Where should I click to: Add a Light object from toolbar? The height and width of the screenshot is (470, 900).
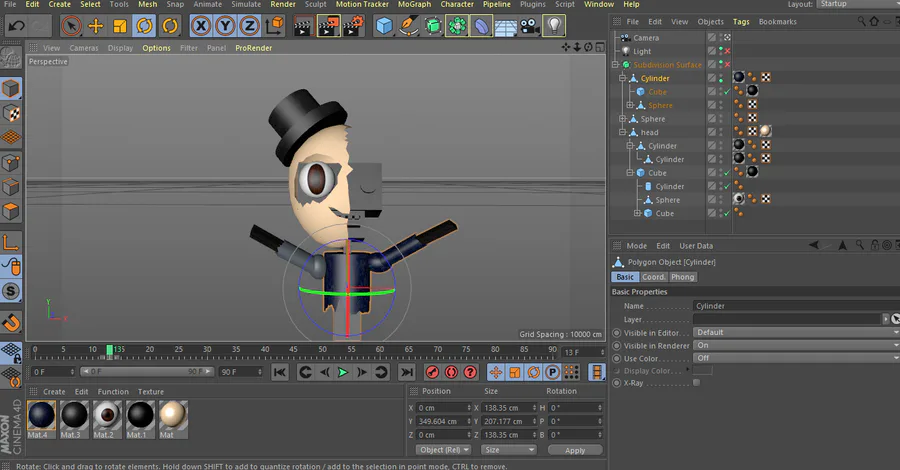(554, 26)
